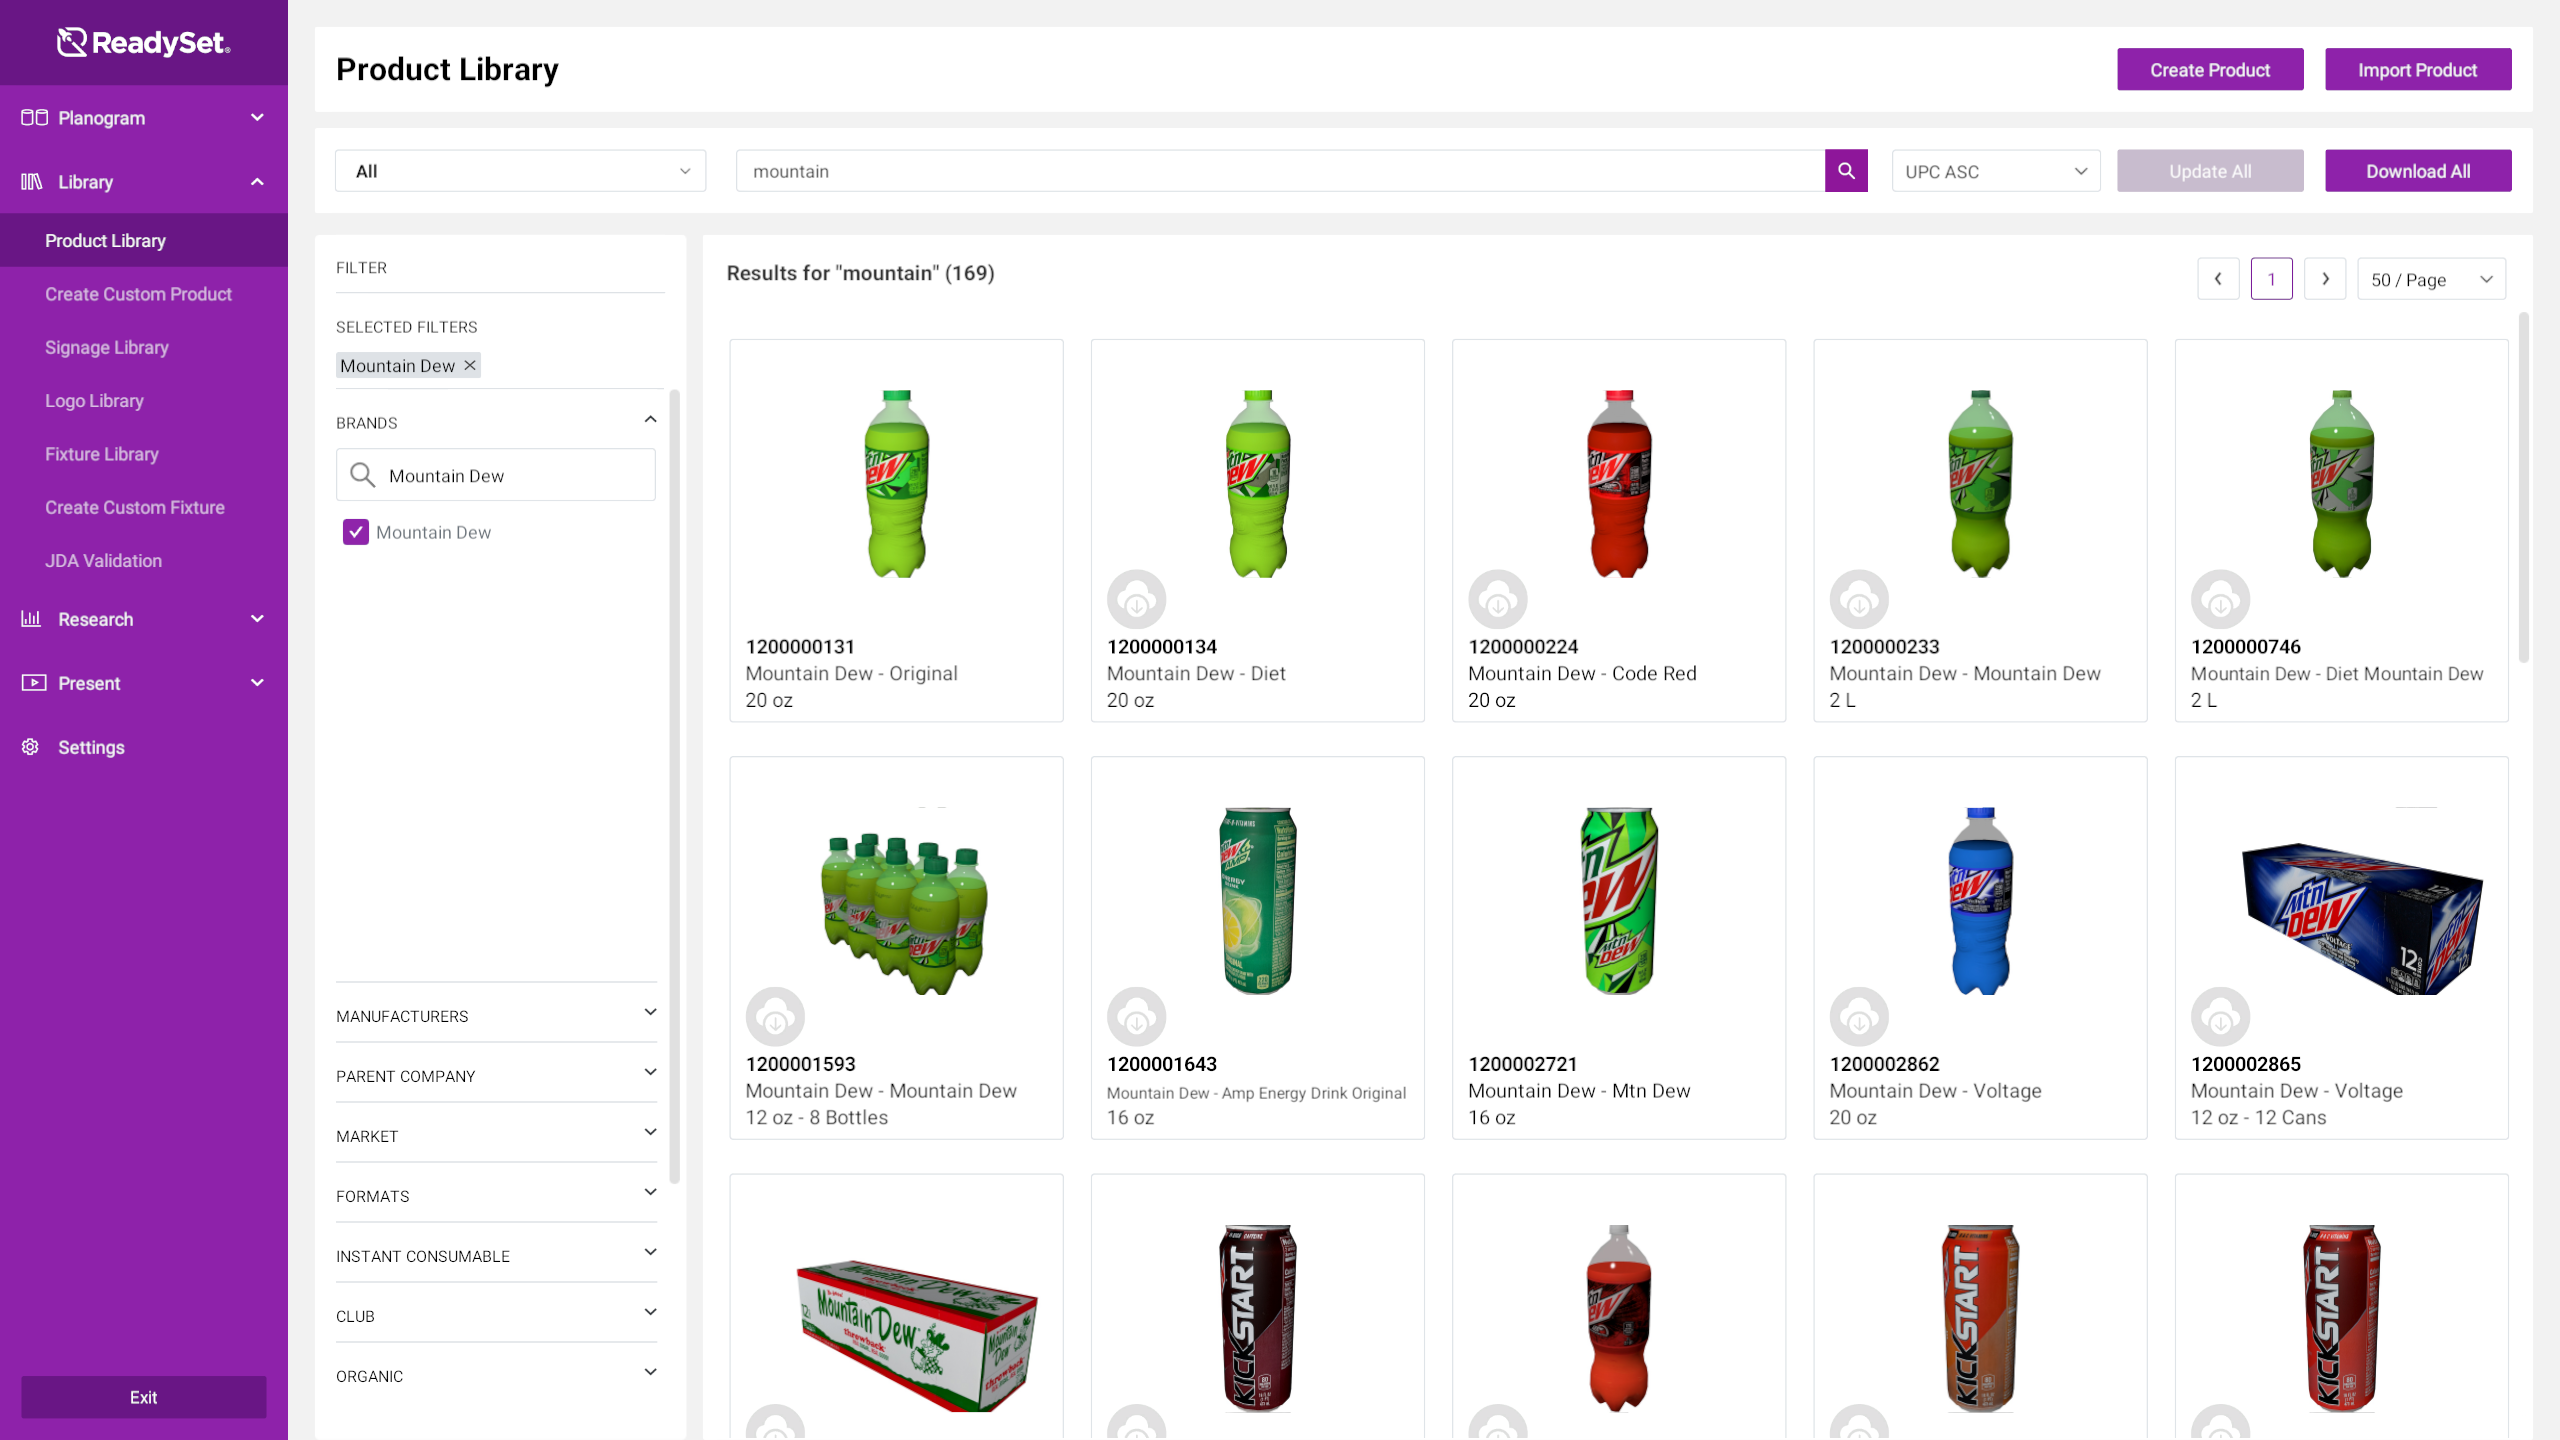Viewport: 2560px width, 1440px height.
Task: Uncheck the Mountain Dew brand checkbox
Action: 356,532
